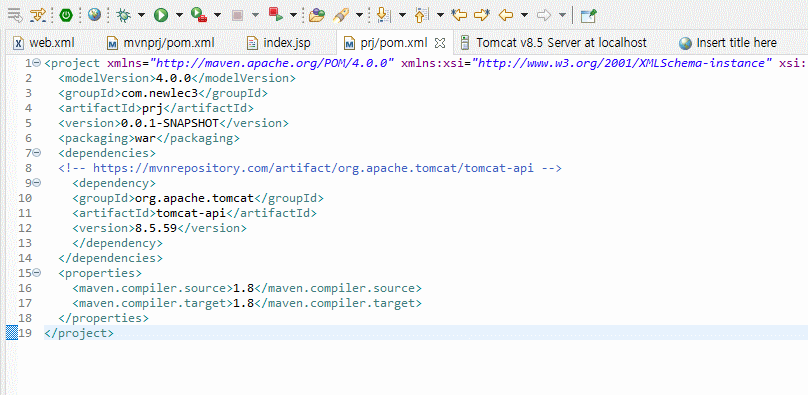Click the blue marker beside line 19
Image resolution: width=808 pixels, height=395 pixels.
click(x=11, y=333)
